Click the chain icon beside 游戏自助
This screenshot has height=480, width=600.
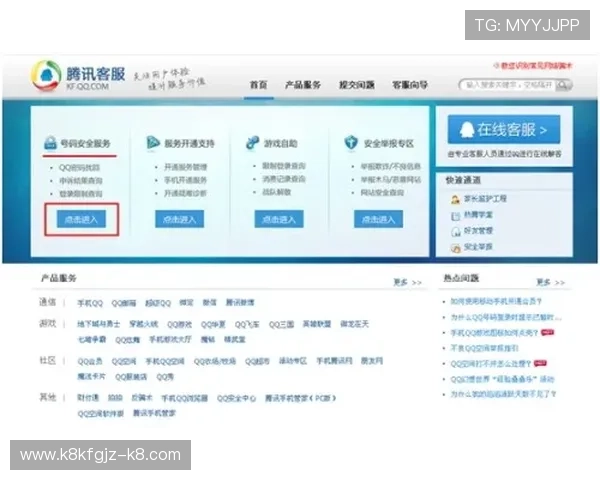[253, 143]
